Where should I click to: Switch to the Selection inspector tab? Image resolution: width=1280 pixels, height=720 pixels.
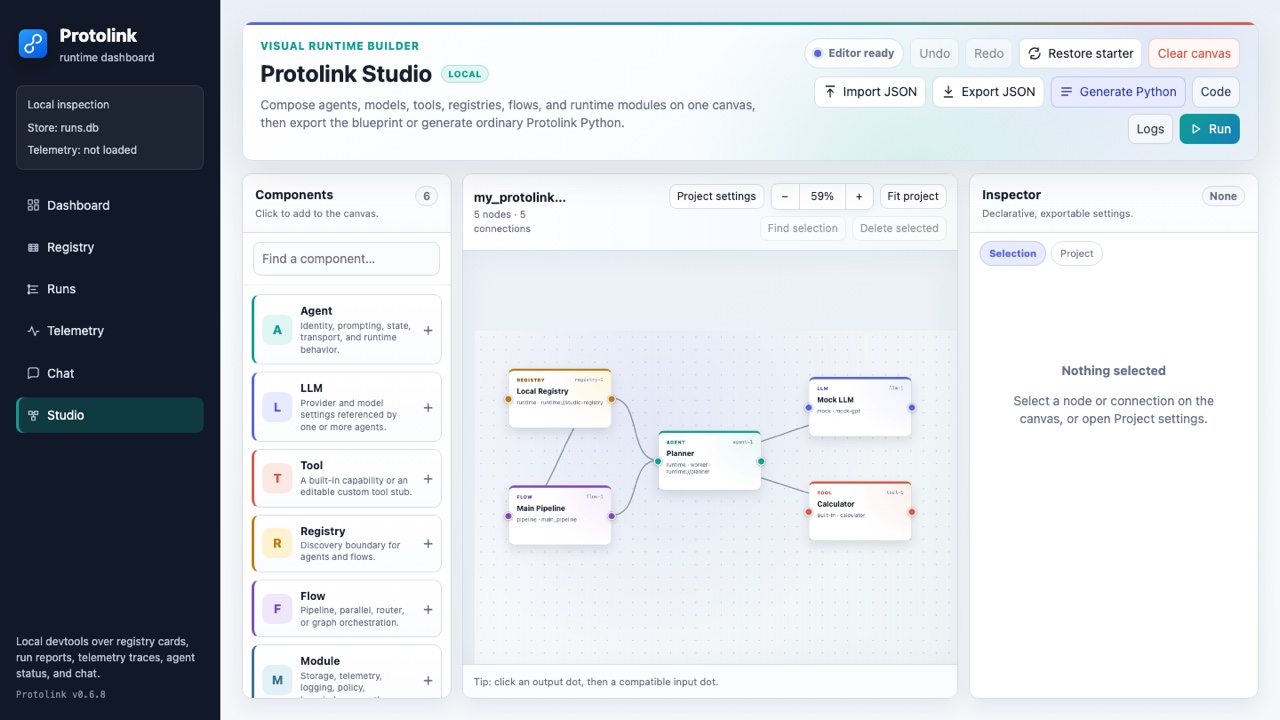(1012, 253)
